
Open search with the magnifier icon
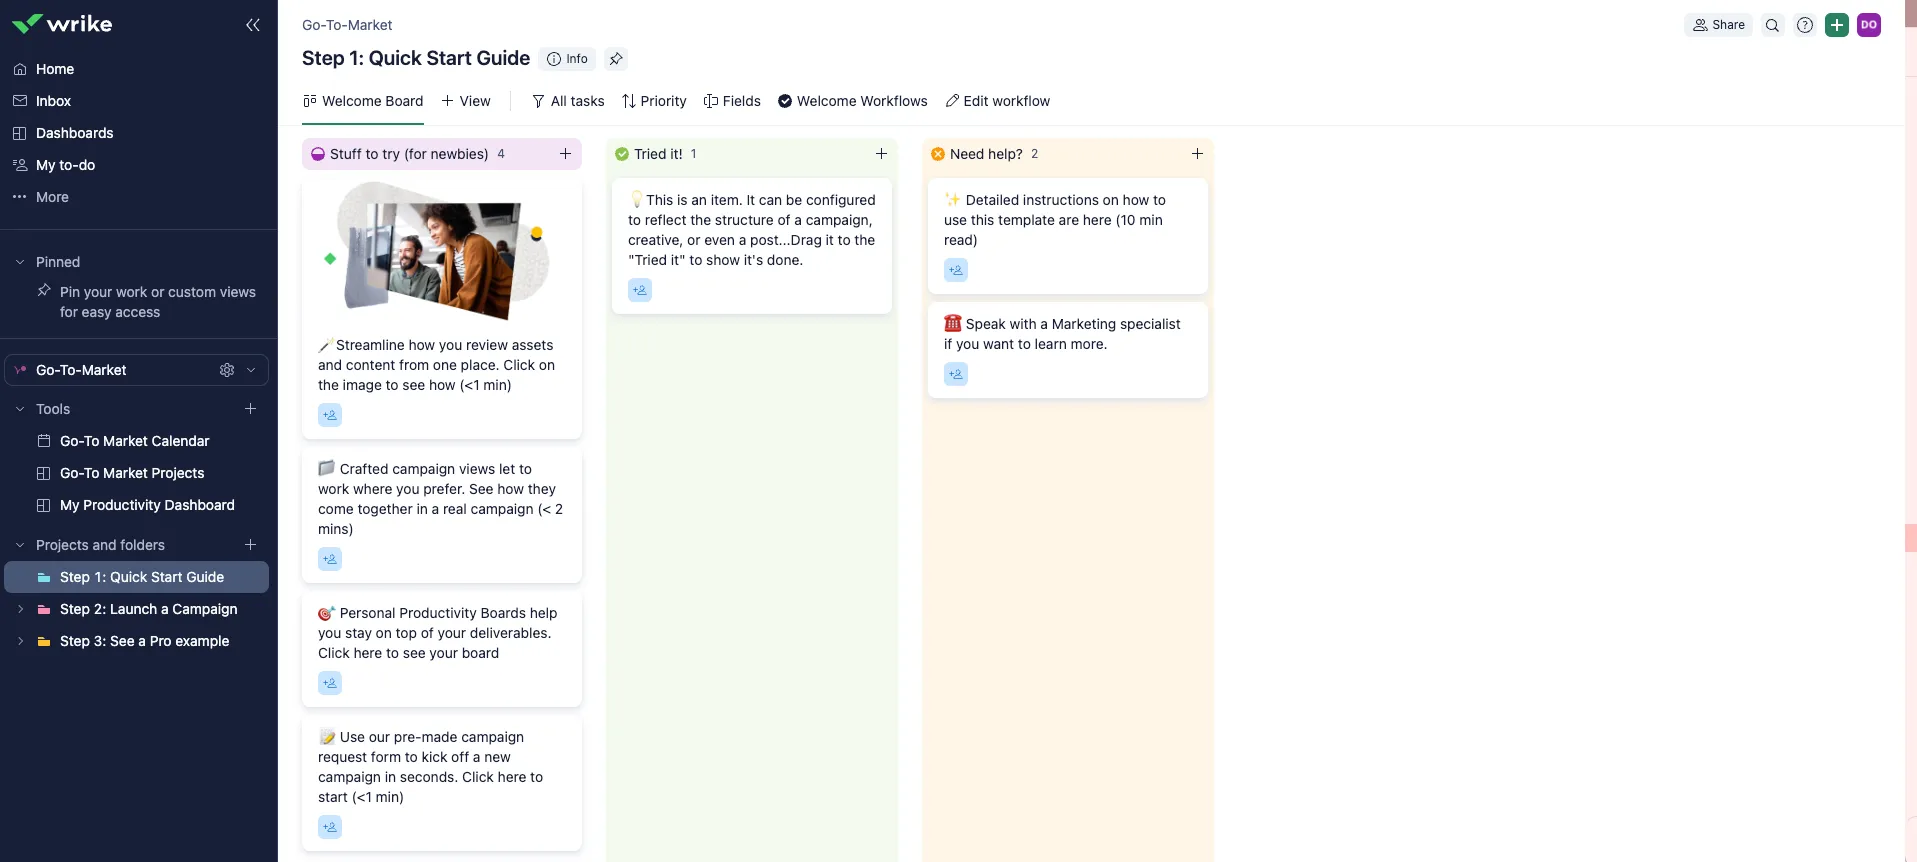pos(1772,25)
